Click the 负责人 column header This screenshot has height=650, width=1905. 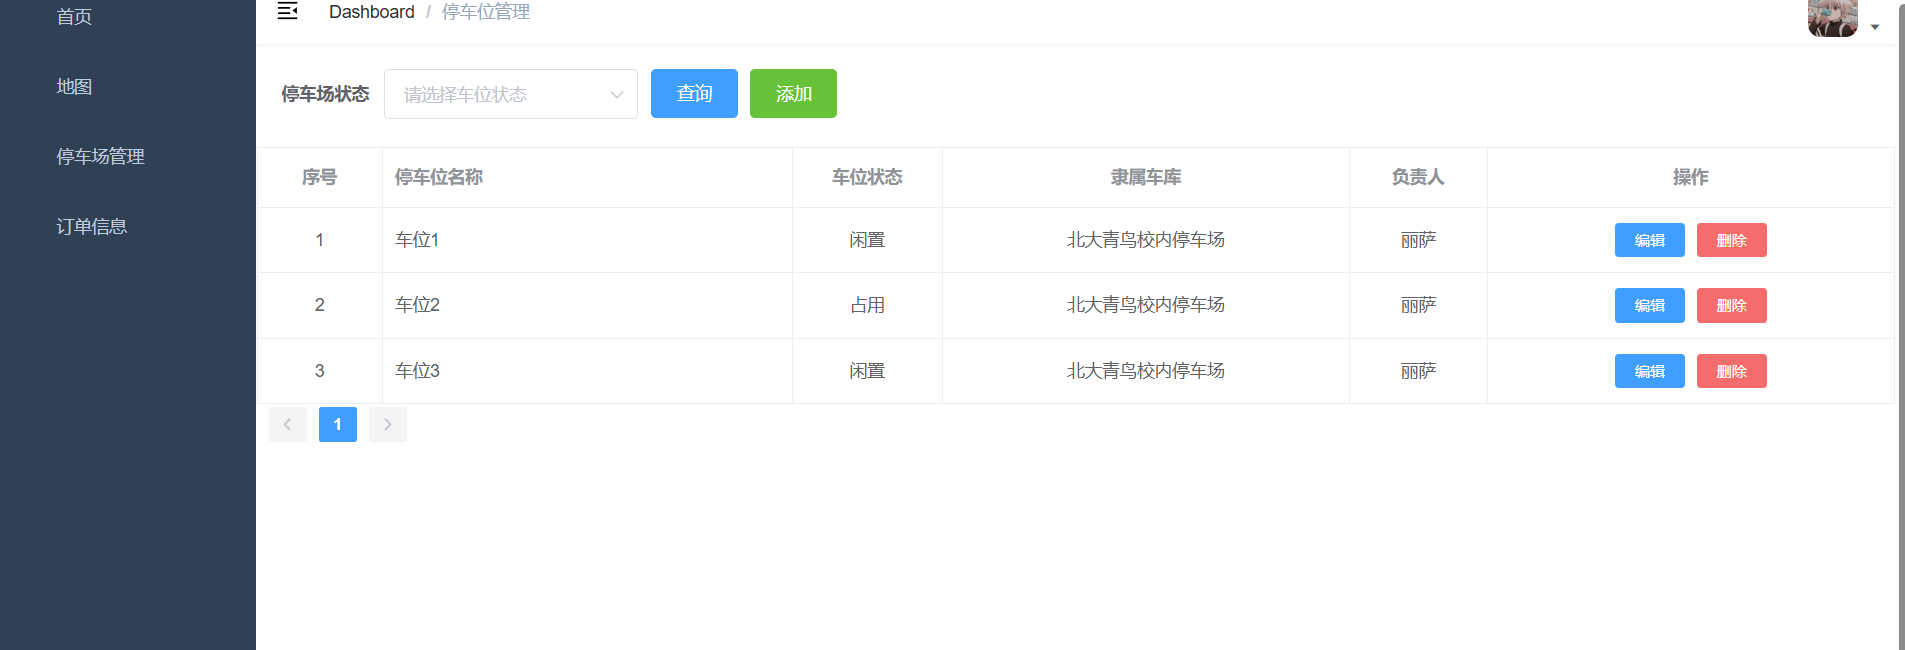pos(1418,177)
